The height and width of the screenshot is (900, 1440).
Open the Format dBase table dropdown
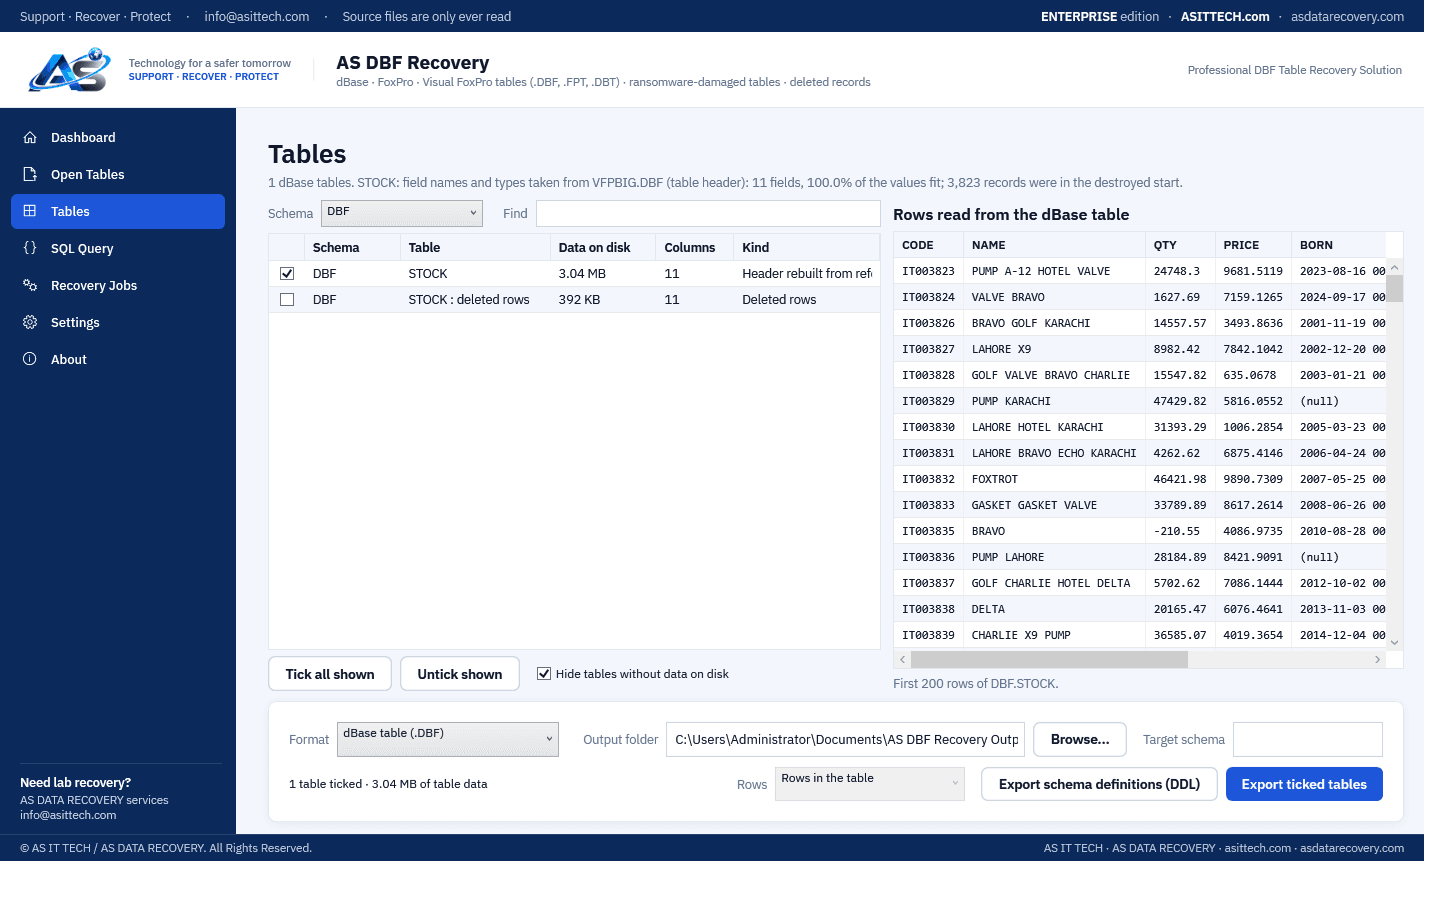(448, 739)
